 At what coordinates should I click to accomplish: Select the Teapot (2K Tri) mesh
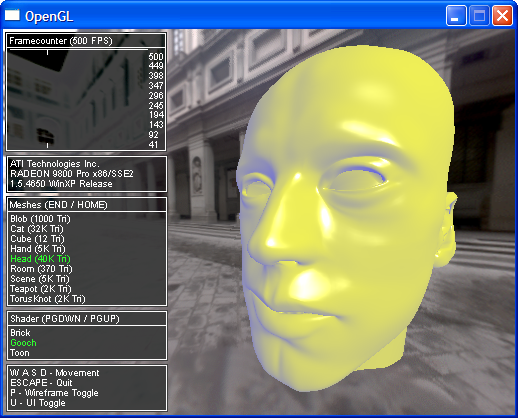(41, 289)
